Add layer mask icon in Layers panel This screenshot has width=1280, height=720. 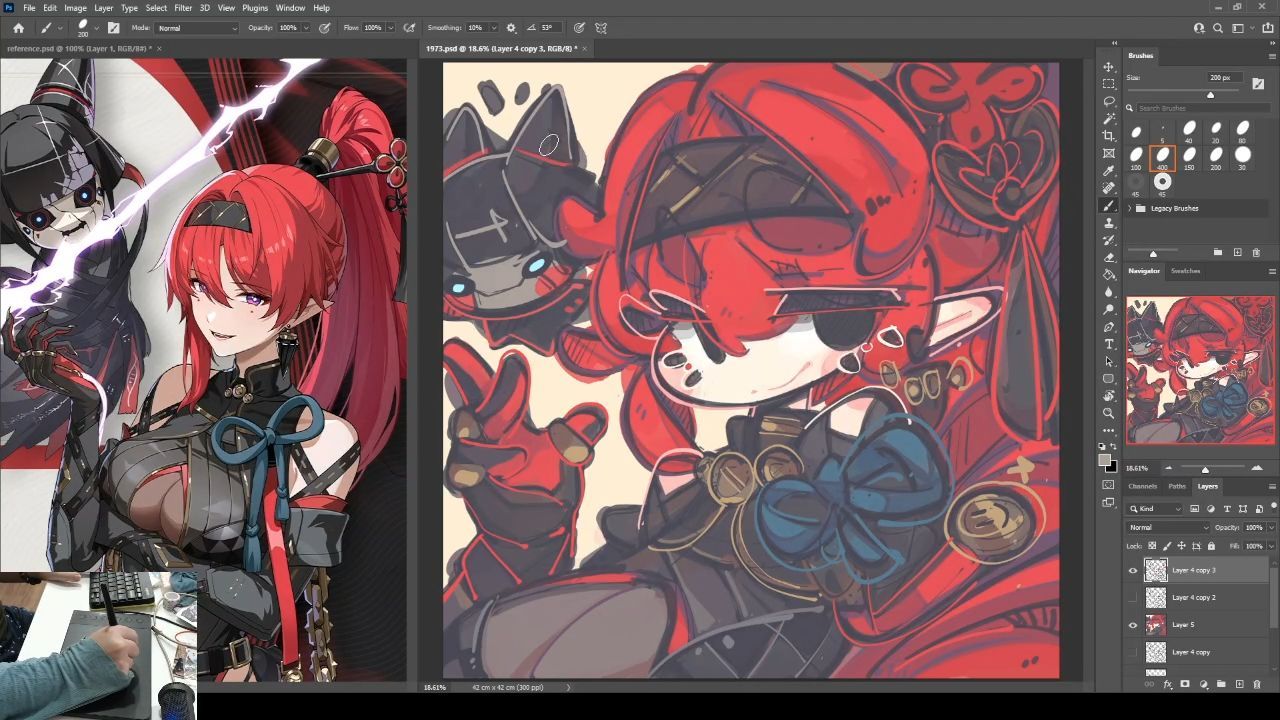[1185, 684]
